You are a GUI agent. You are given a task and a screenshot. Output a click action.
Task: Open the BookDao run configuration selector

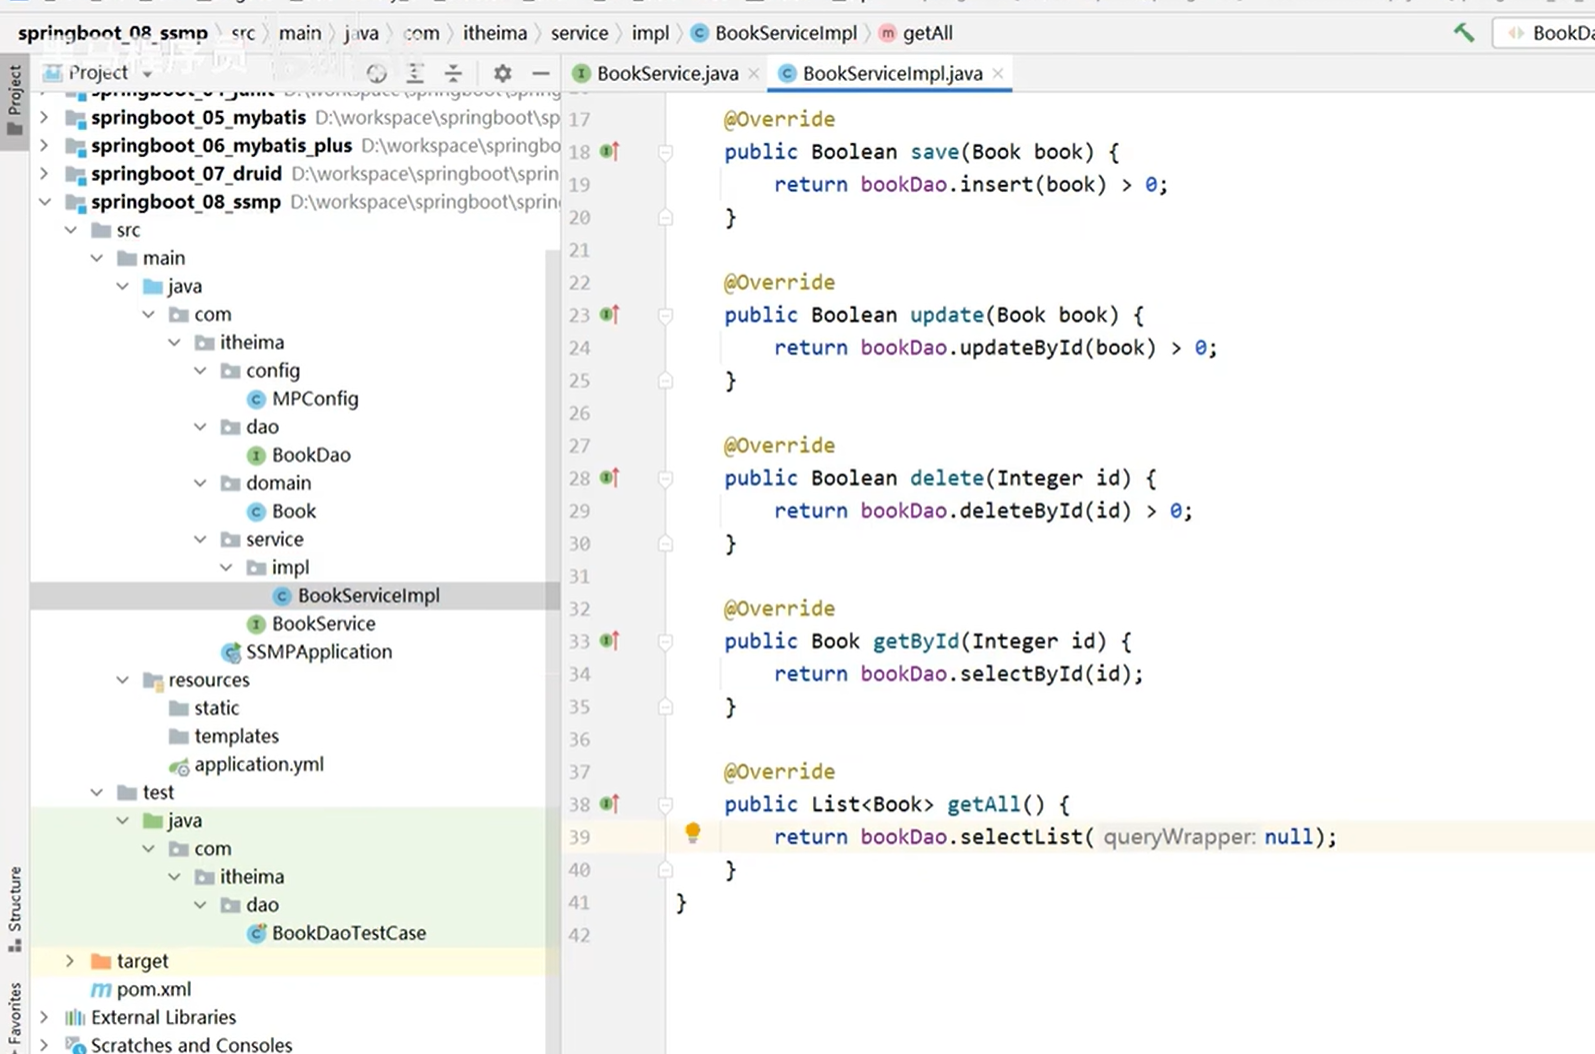tap(1550, 33)
